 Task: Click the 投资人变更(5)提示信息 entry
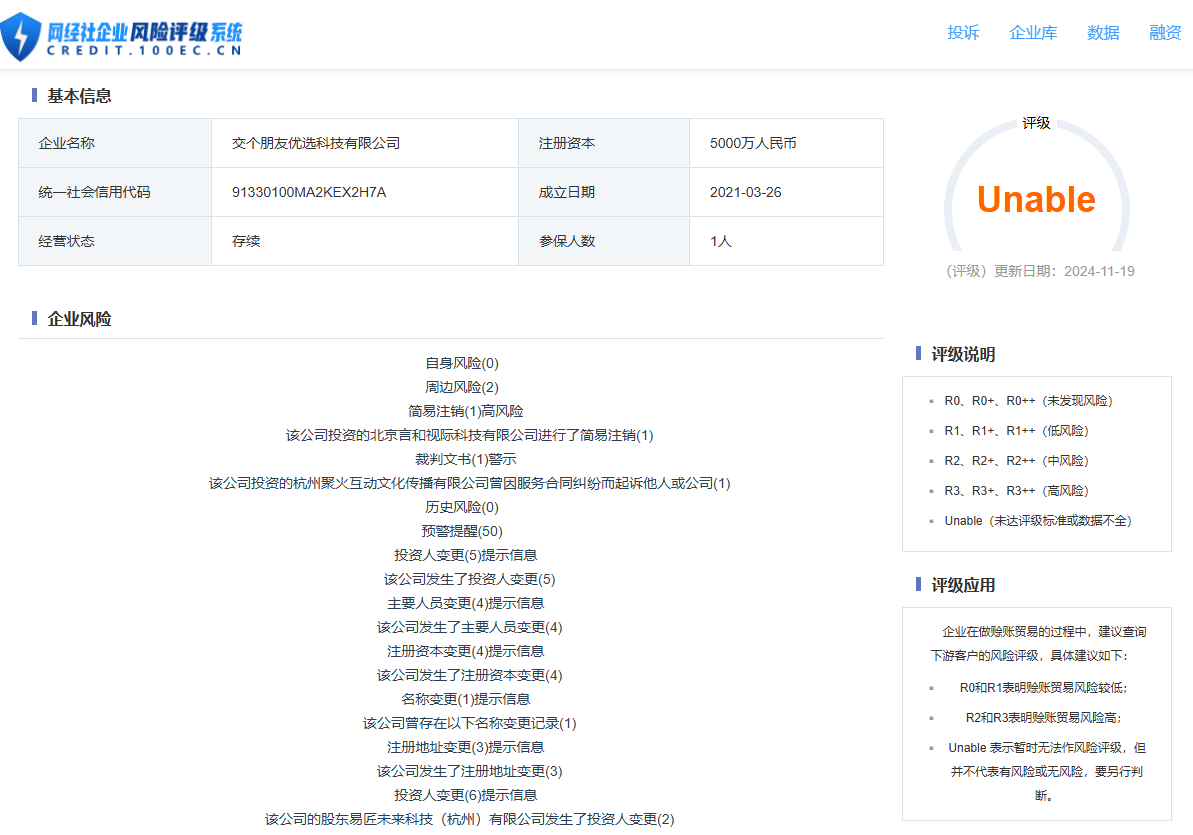[466, 555]
